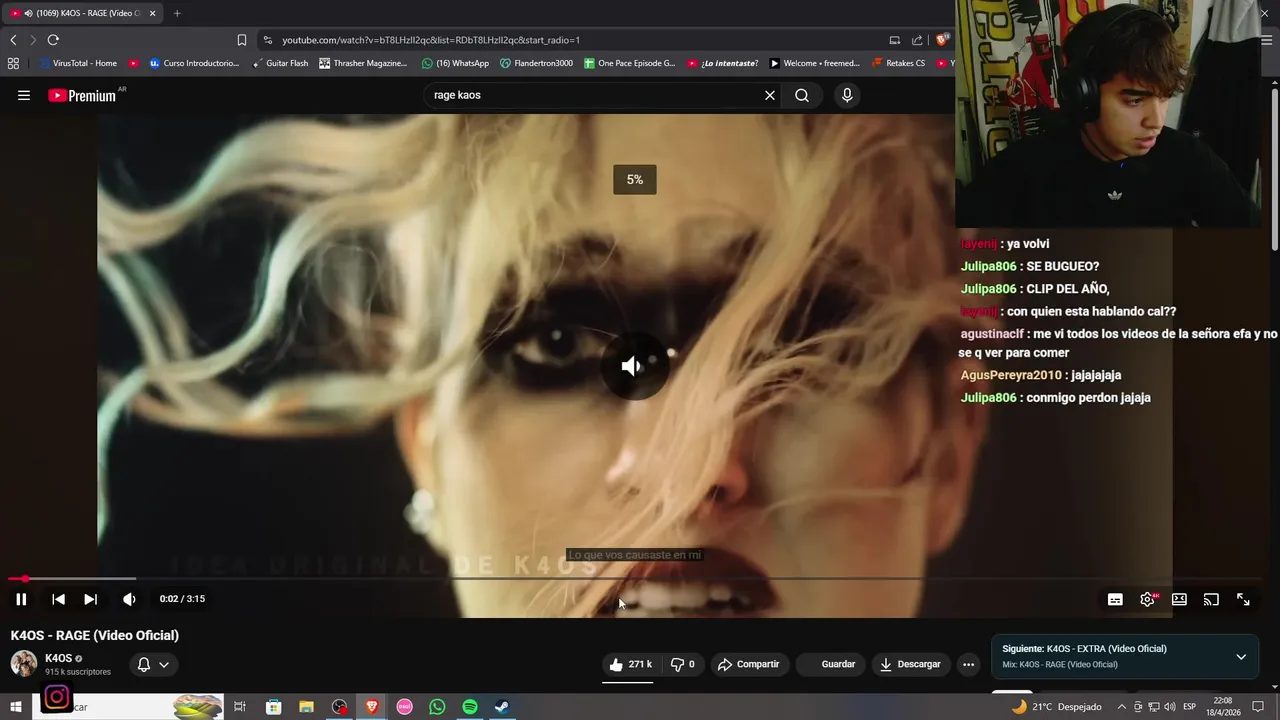Open the player settings gear
The image size is (1280, 720).
pos(1147,599)
